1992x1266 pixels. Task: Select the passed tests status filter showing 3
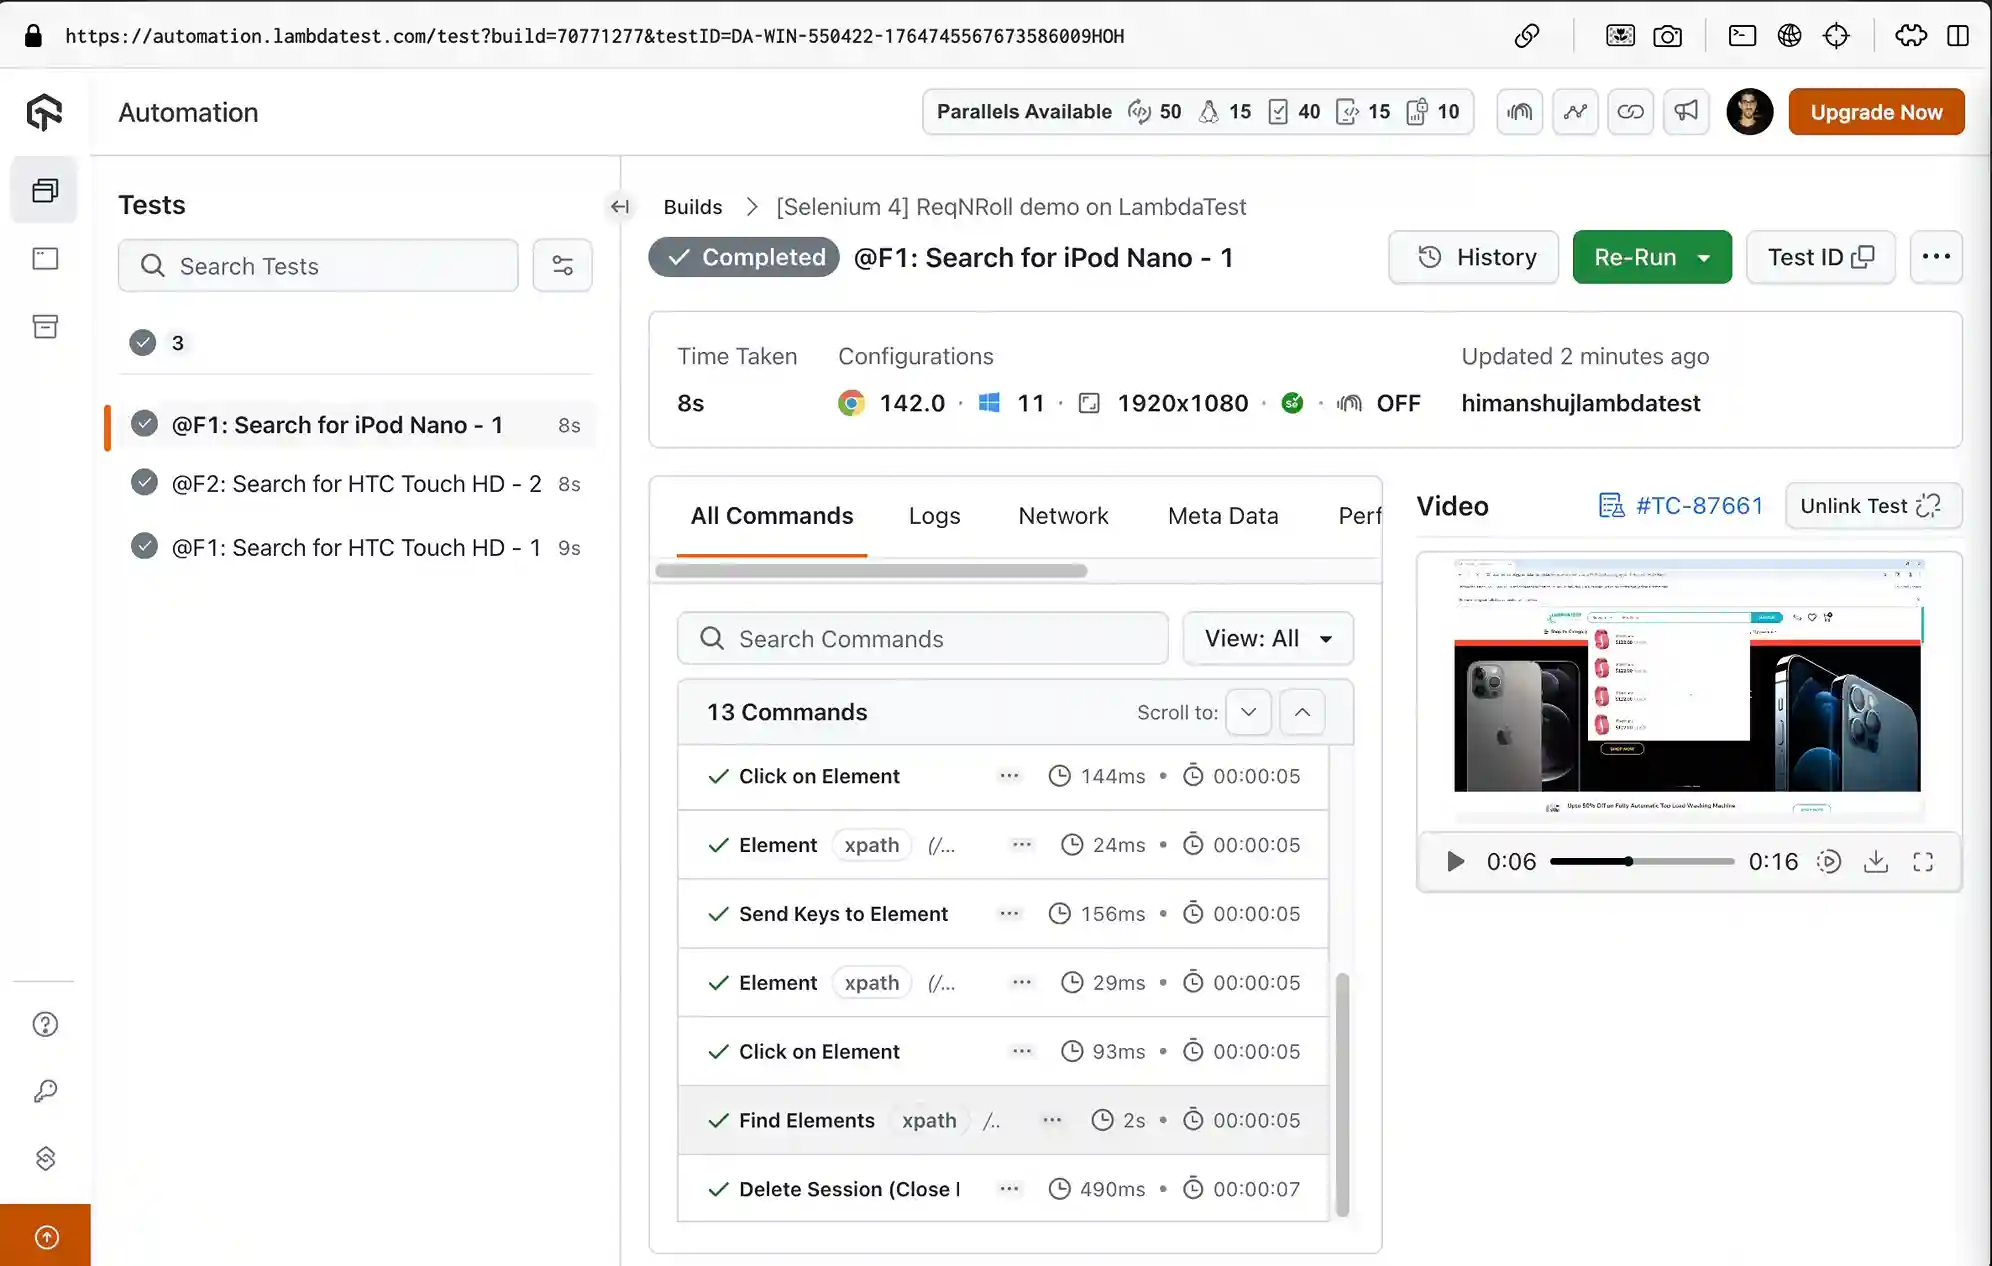coord(157,343)
